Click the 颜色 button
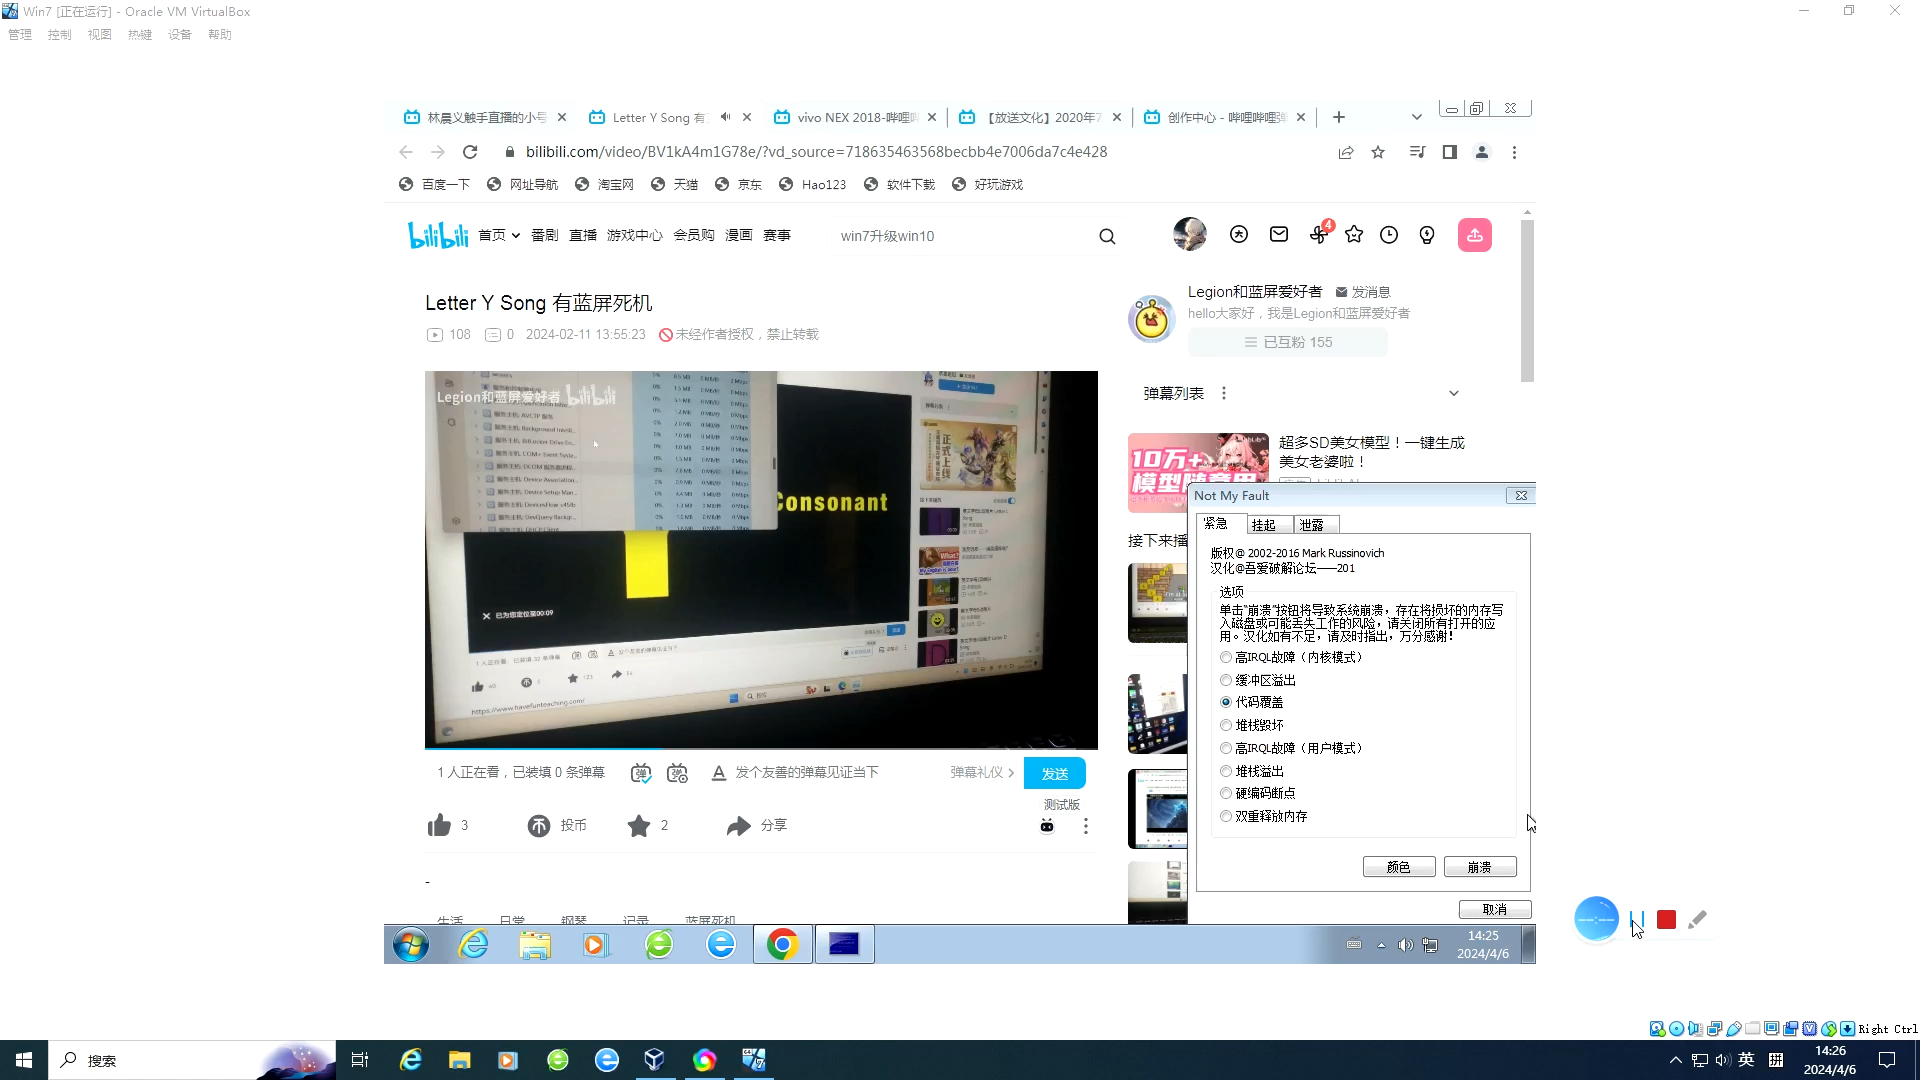Image resolution: width=1920 pixels, height=1080 pixels. [x=1399, y=867]
